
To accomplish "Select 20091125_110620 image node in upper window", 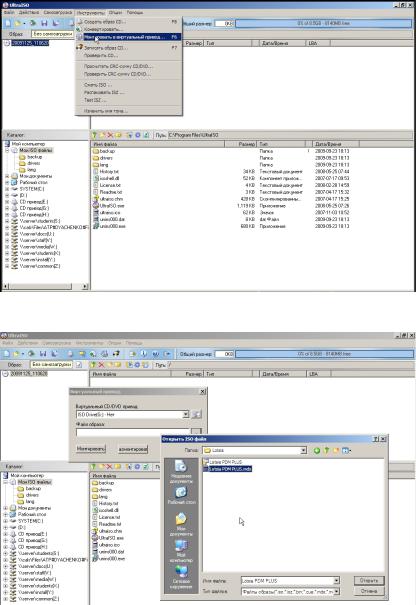I will coord(26,43).
